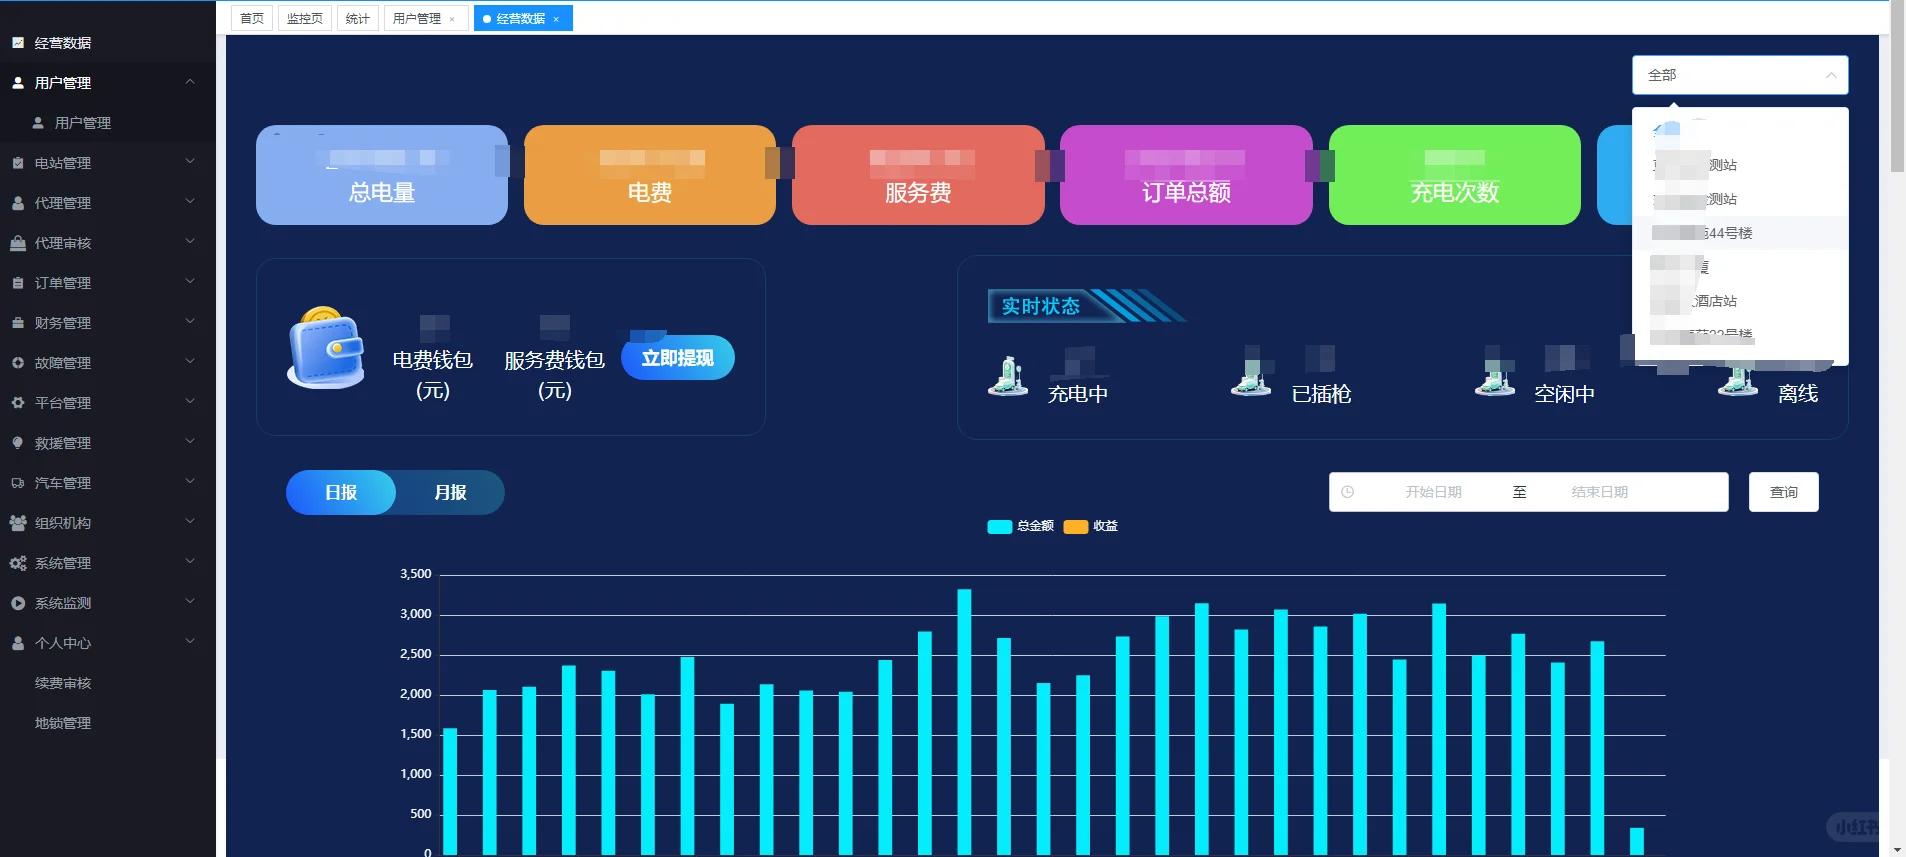The width and height of the screenshot is (1906, 857).
Task: Switch to the 统计 tab
Action: (358, 19)
